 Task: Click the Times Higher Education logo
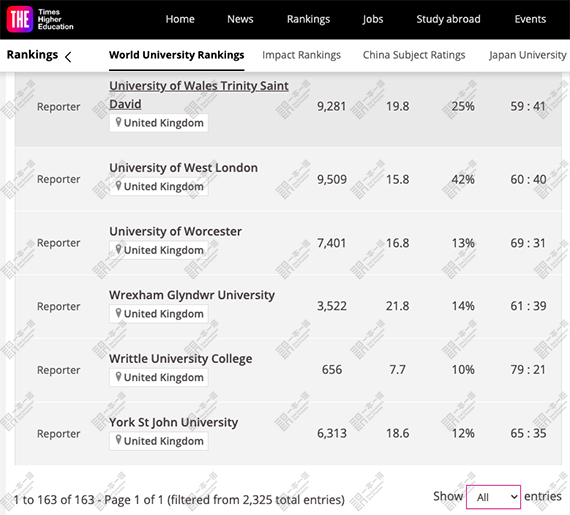coord(40,19)
